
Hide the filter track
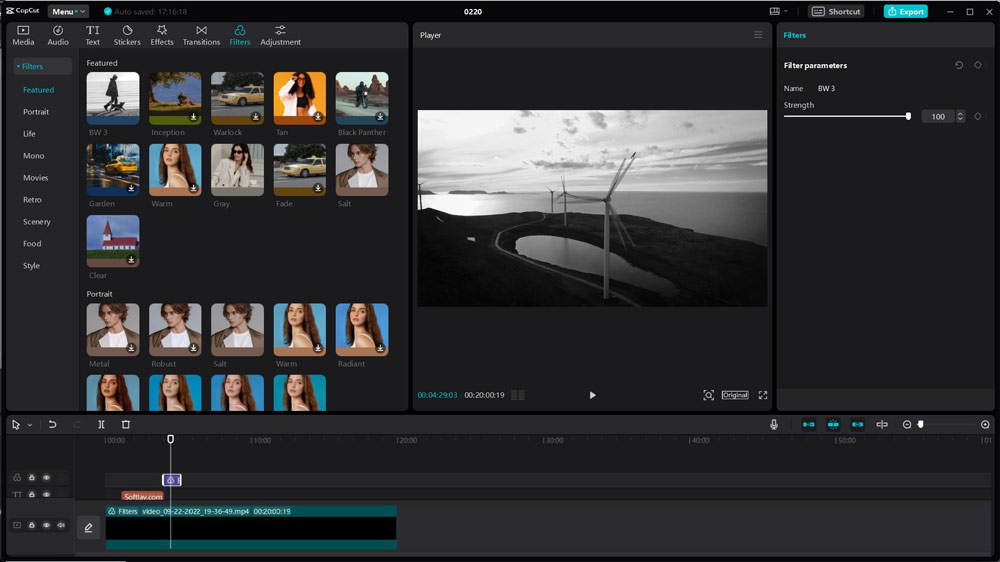tap(47, 477)
